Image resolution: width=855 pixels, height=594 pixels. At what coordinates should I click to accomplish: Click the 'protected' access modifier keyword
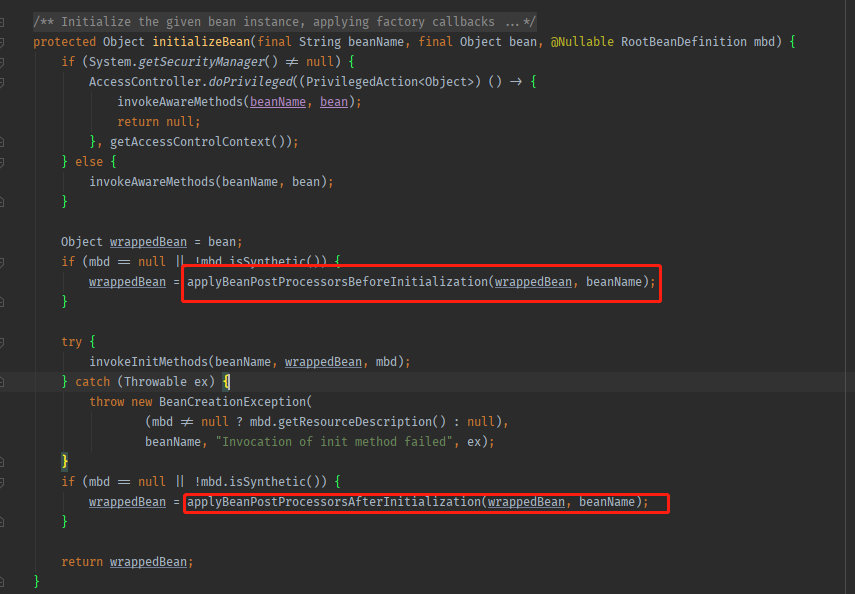64,42
